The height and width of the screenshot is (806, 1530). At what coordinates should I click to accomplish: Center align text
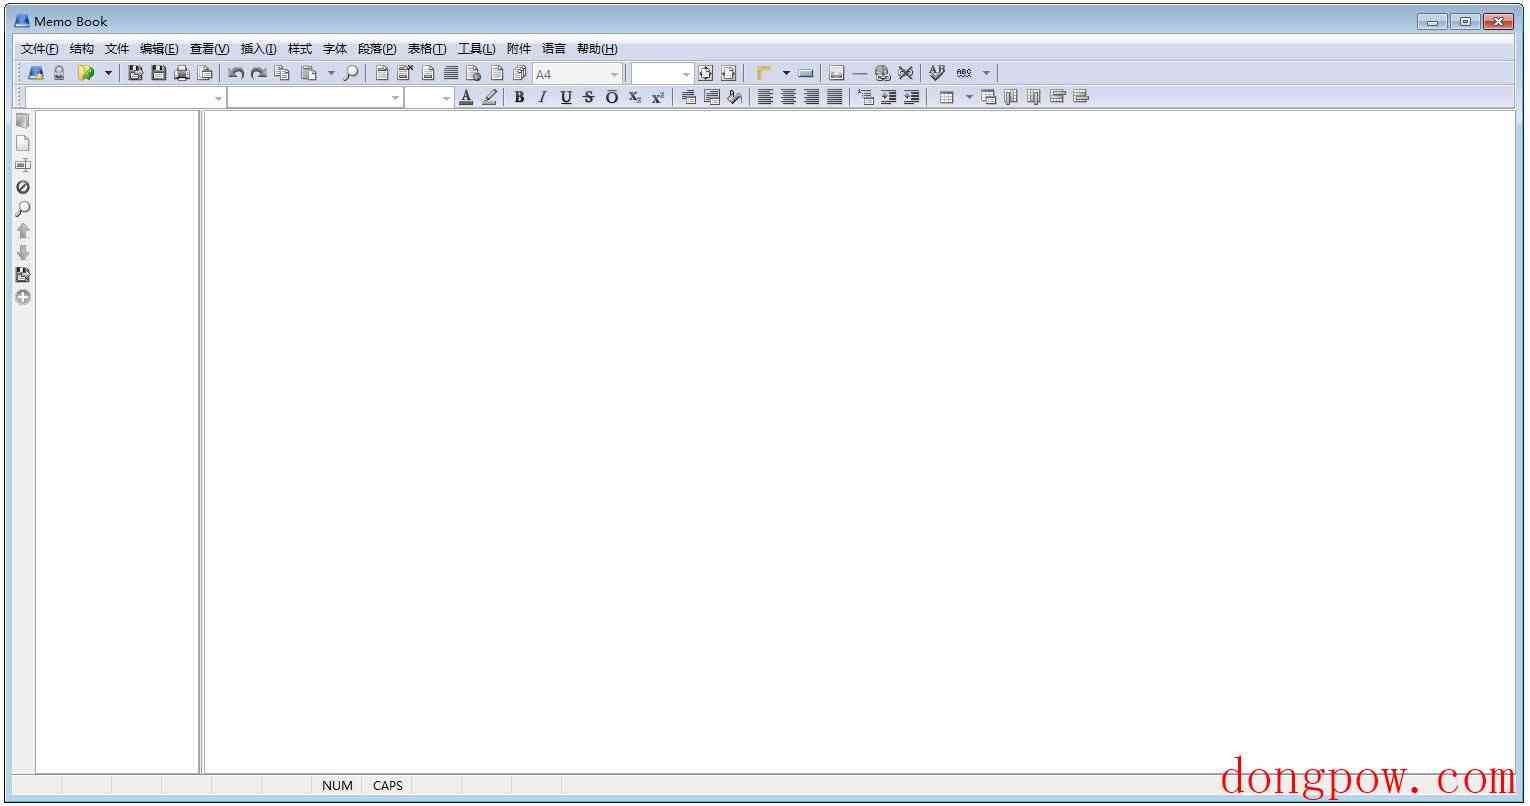click(788, 97)
